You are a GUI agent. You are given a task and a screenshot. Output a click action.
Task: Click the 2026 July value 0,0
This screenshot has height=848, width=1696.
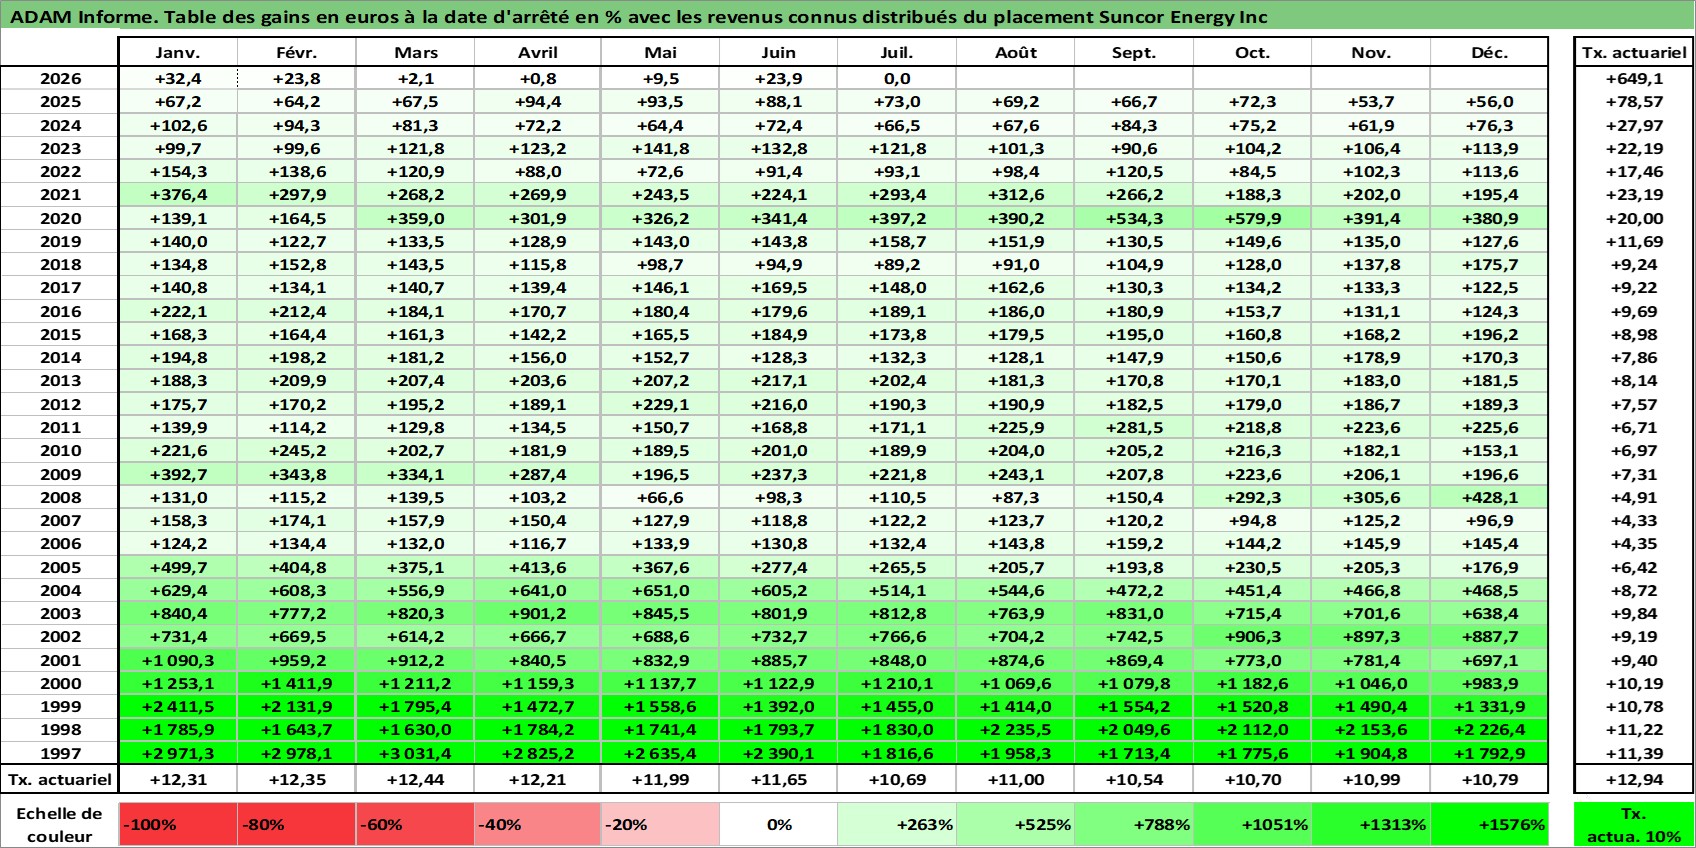pyautogui.click(x=897, y=79)
